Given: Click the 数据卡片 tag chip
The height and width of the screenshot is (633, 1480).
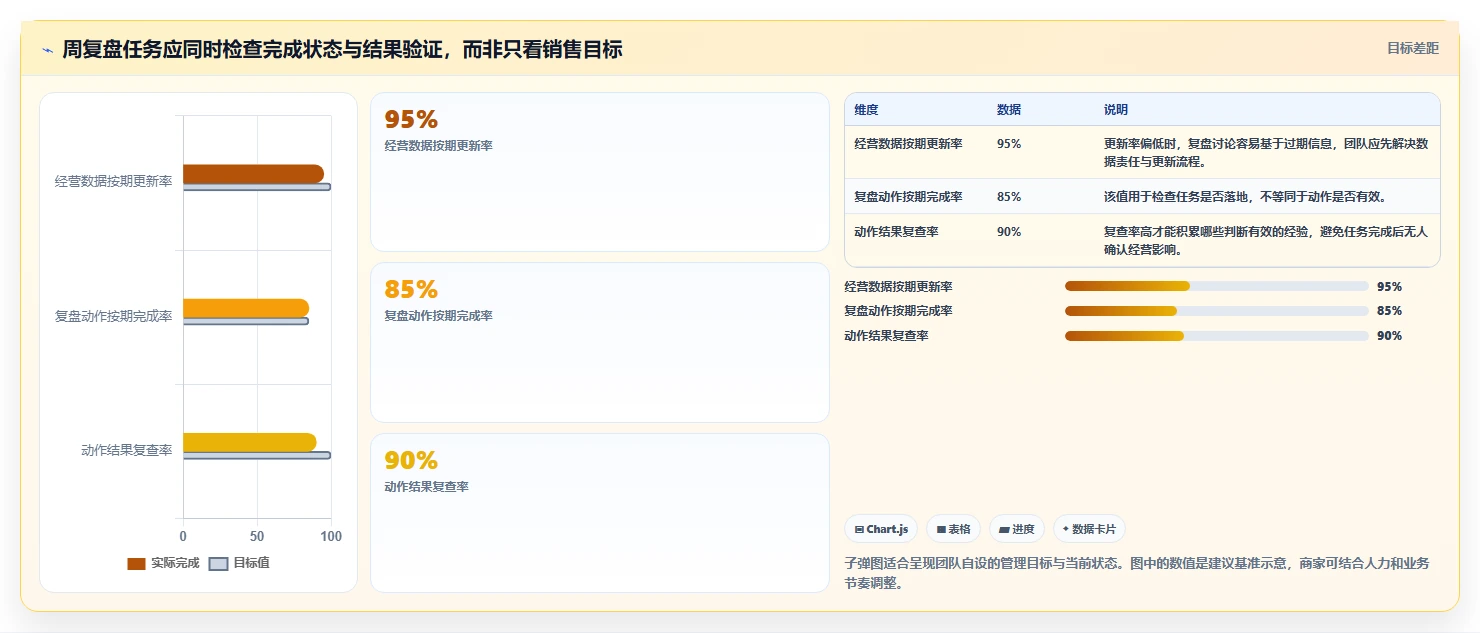Looking at the screenshot, I should [x=1089, y=529].
